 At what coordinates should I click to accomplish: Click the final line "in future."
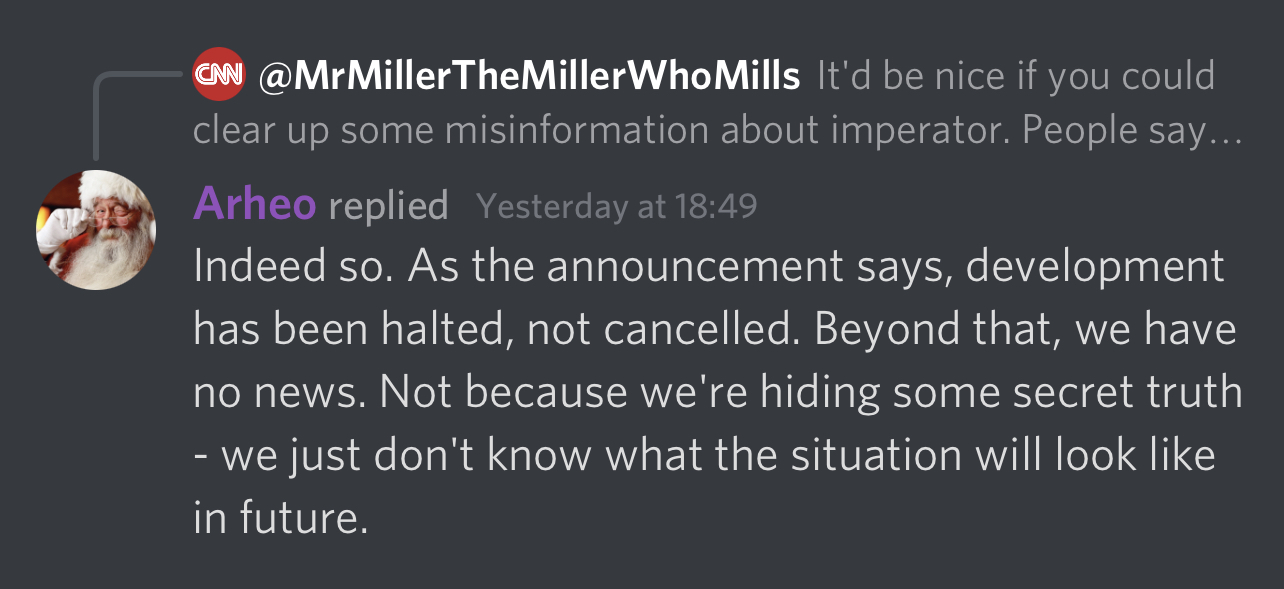coord(281,519)
